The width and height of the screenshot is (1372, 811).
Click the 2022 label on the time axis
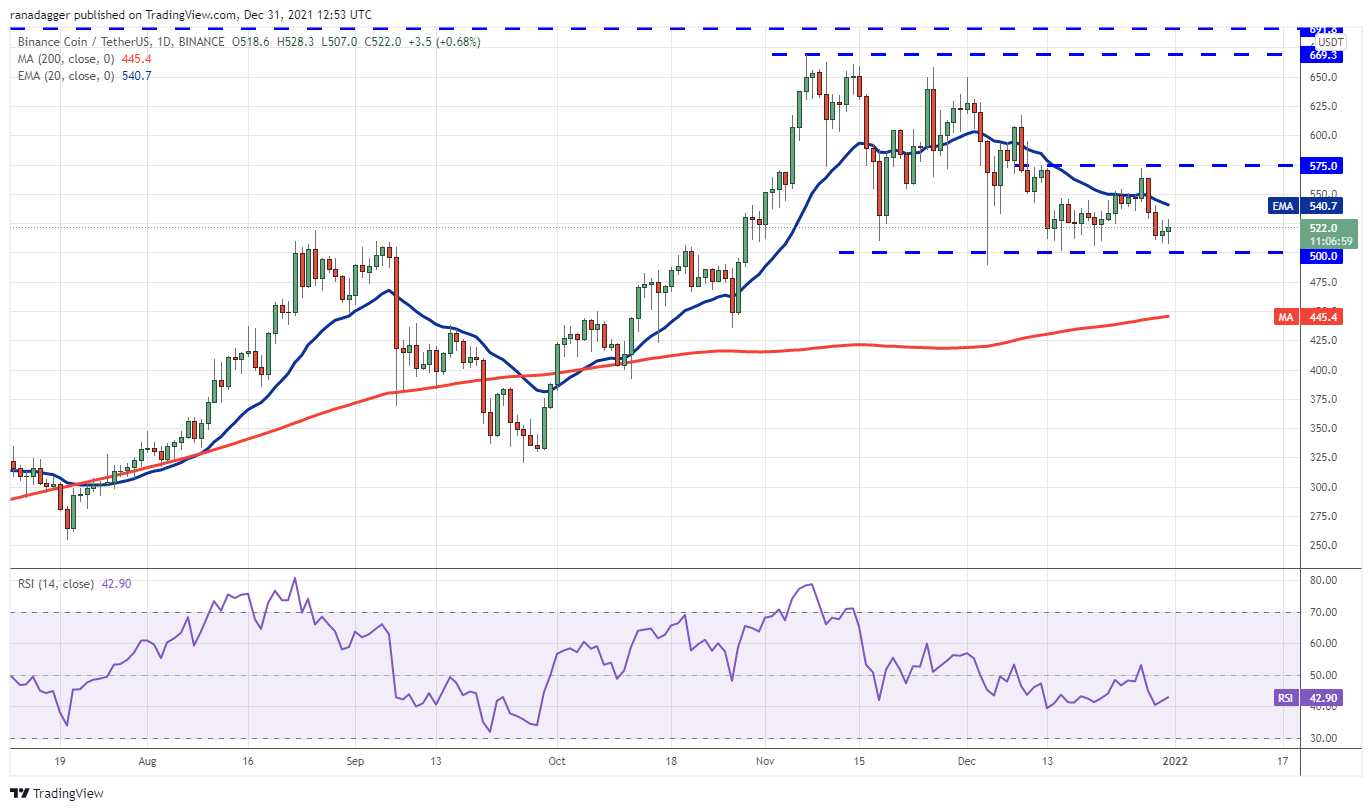click(1176, 761)
